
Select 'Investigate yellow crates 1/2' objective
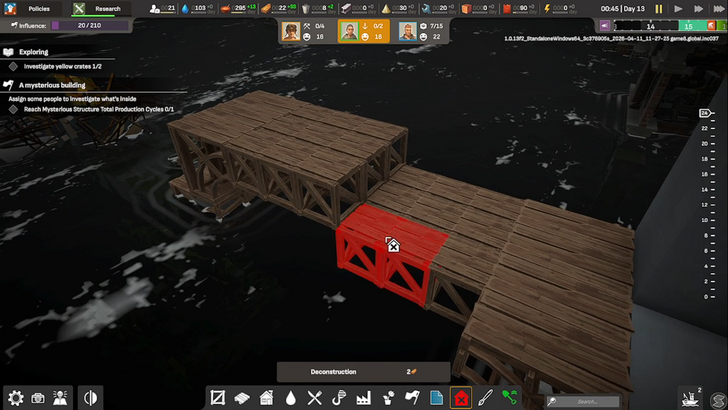[62, 66]
